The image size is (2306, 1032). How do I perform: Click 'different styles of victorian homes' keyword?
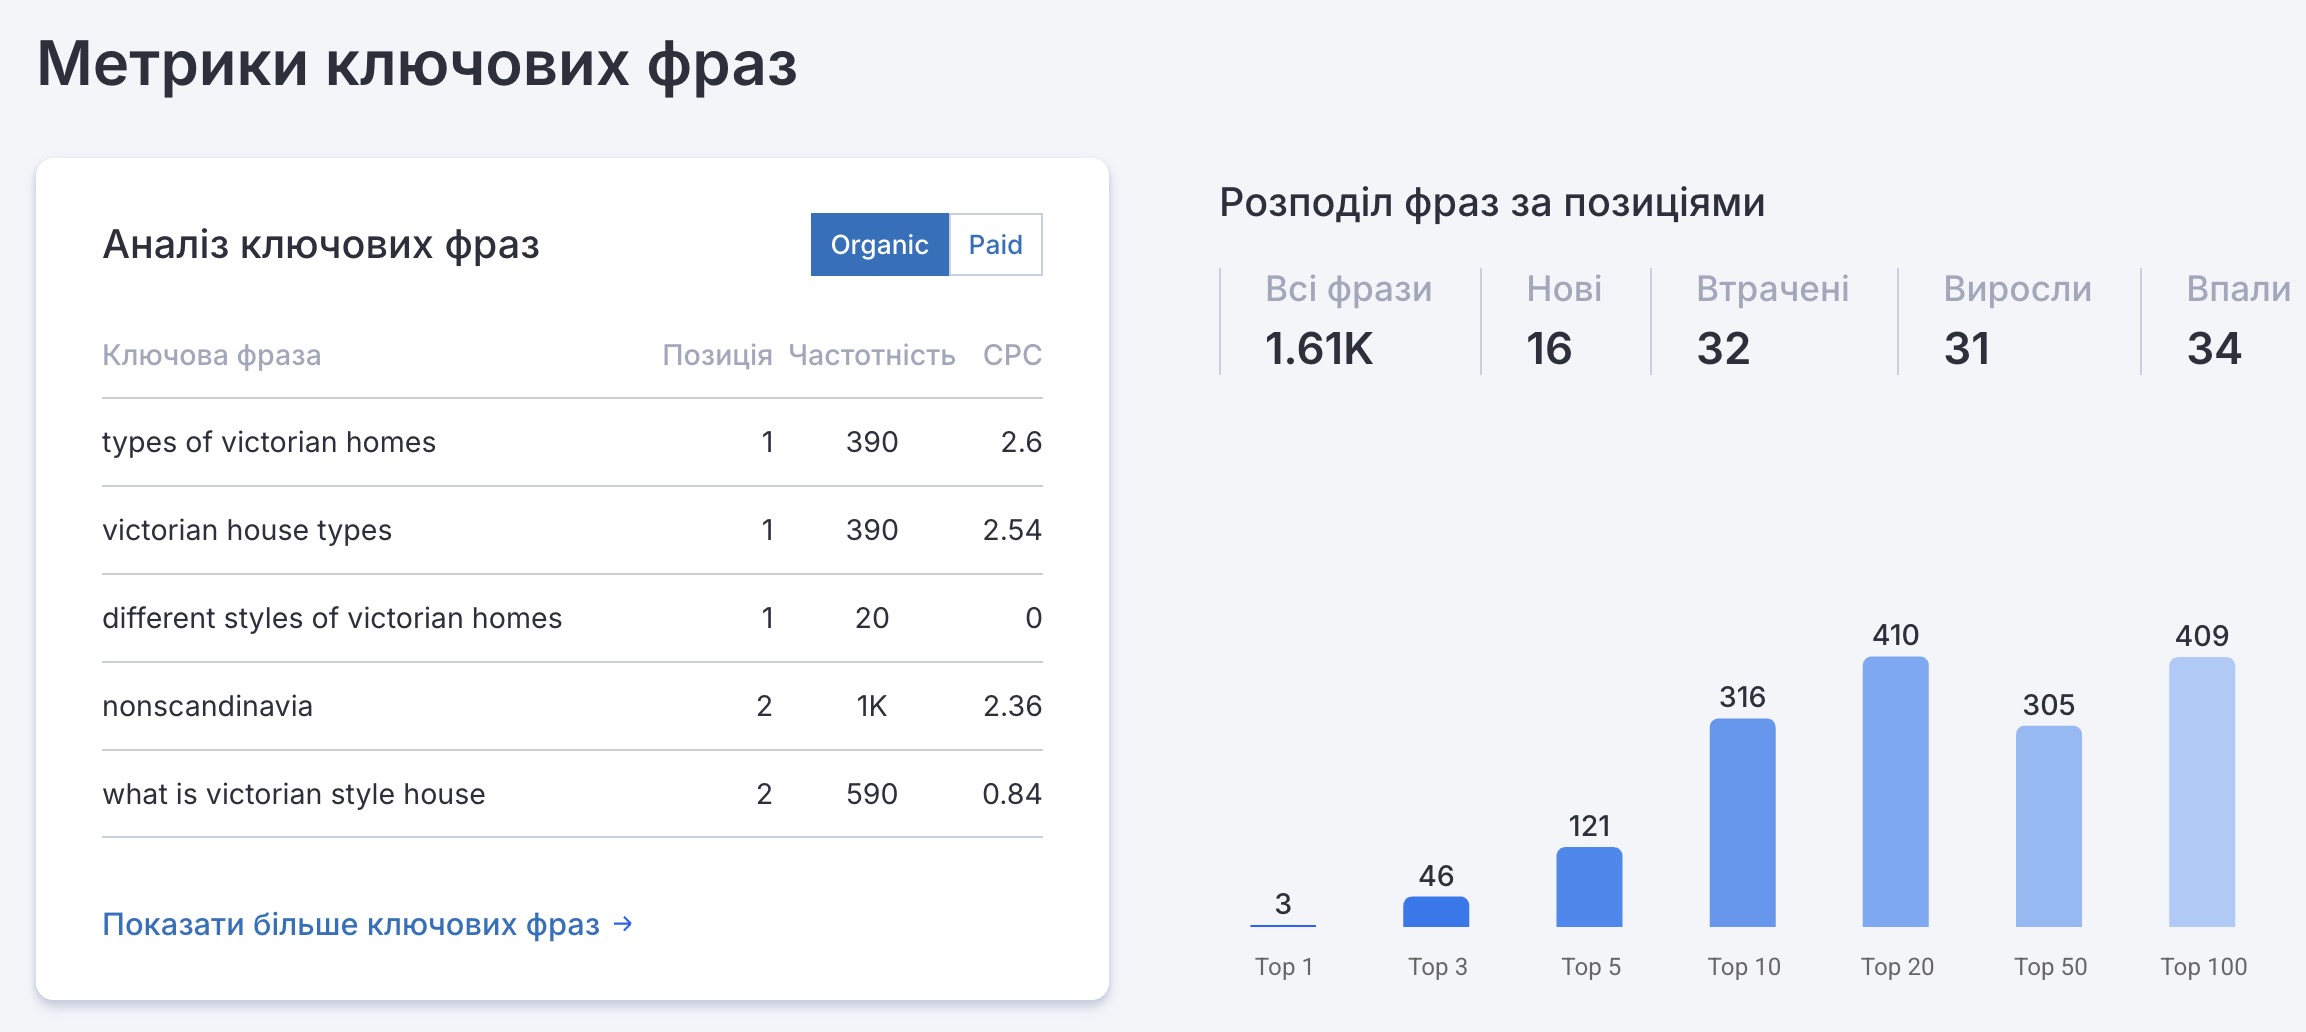pos(332,618)
